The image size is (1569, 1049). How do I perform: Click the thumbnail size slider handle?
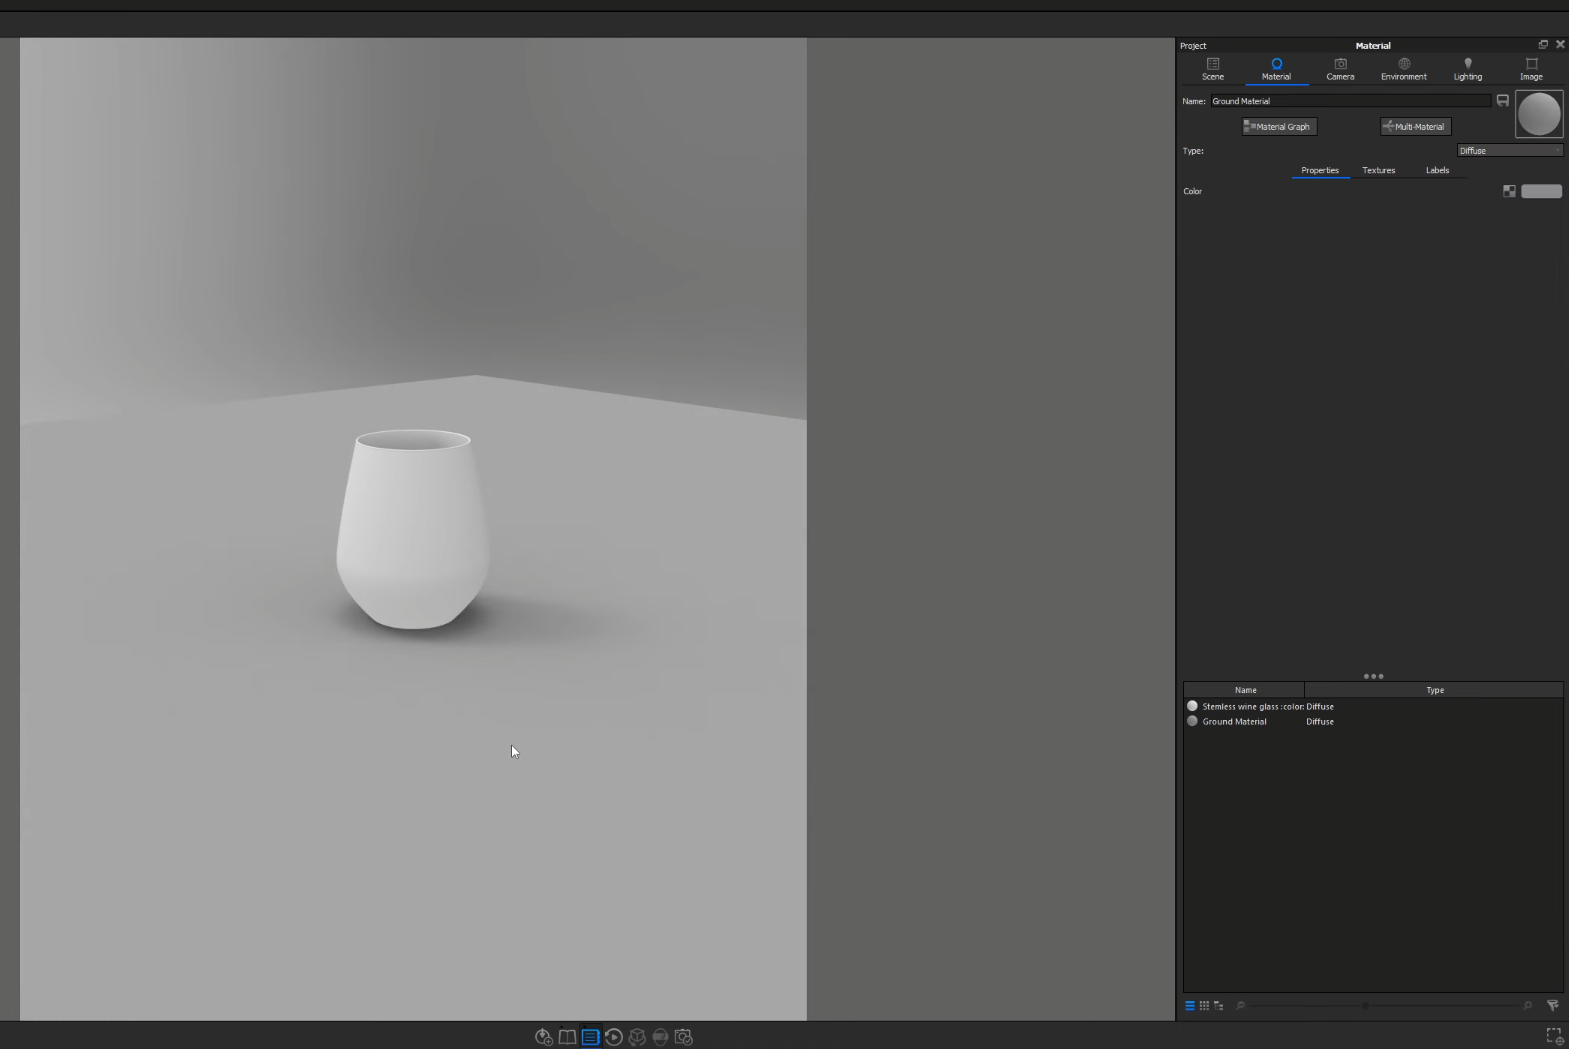click(1365, 1006)
